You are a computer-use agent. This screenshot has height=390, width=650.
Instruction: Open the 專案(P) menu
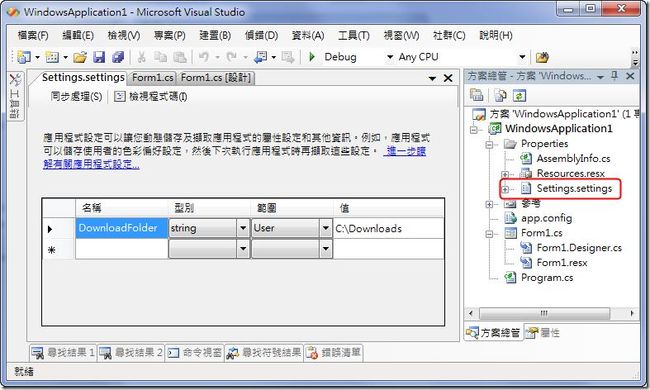pos(170,36)
